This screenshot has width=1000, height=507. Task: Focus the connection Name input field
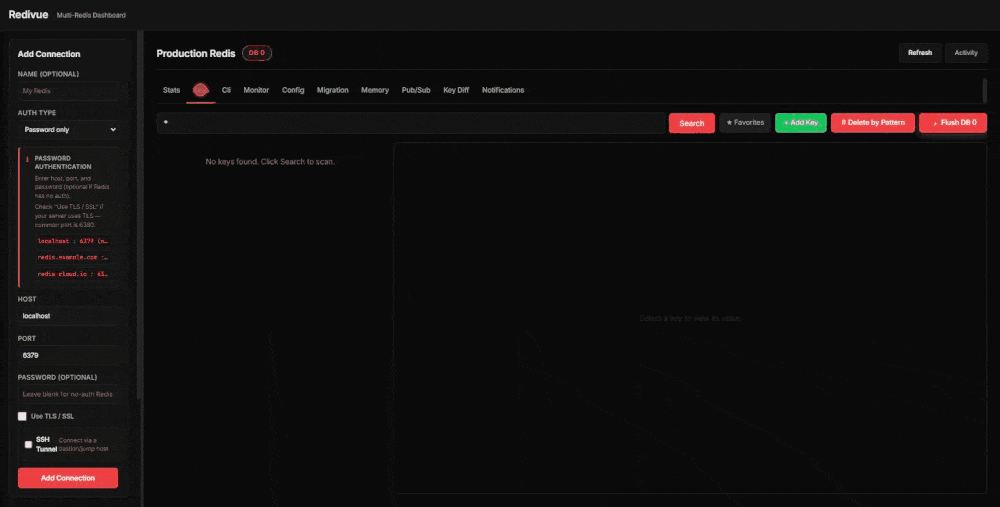pyautogui.click(x=68, y=91)
